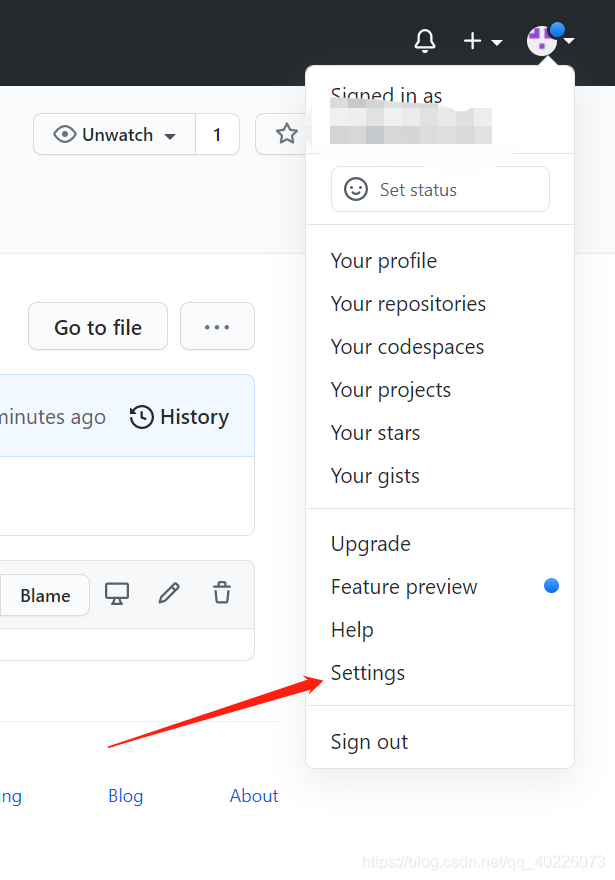Click the plus create-new icon

click(472, 40)
